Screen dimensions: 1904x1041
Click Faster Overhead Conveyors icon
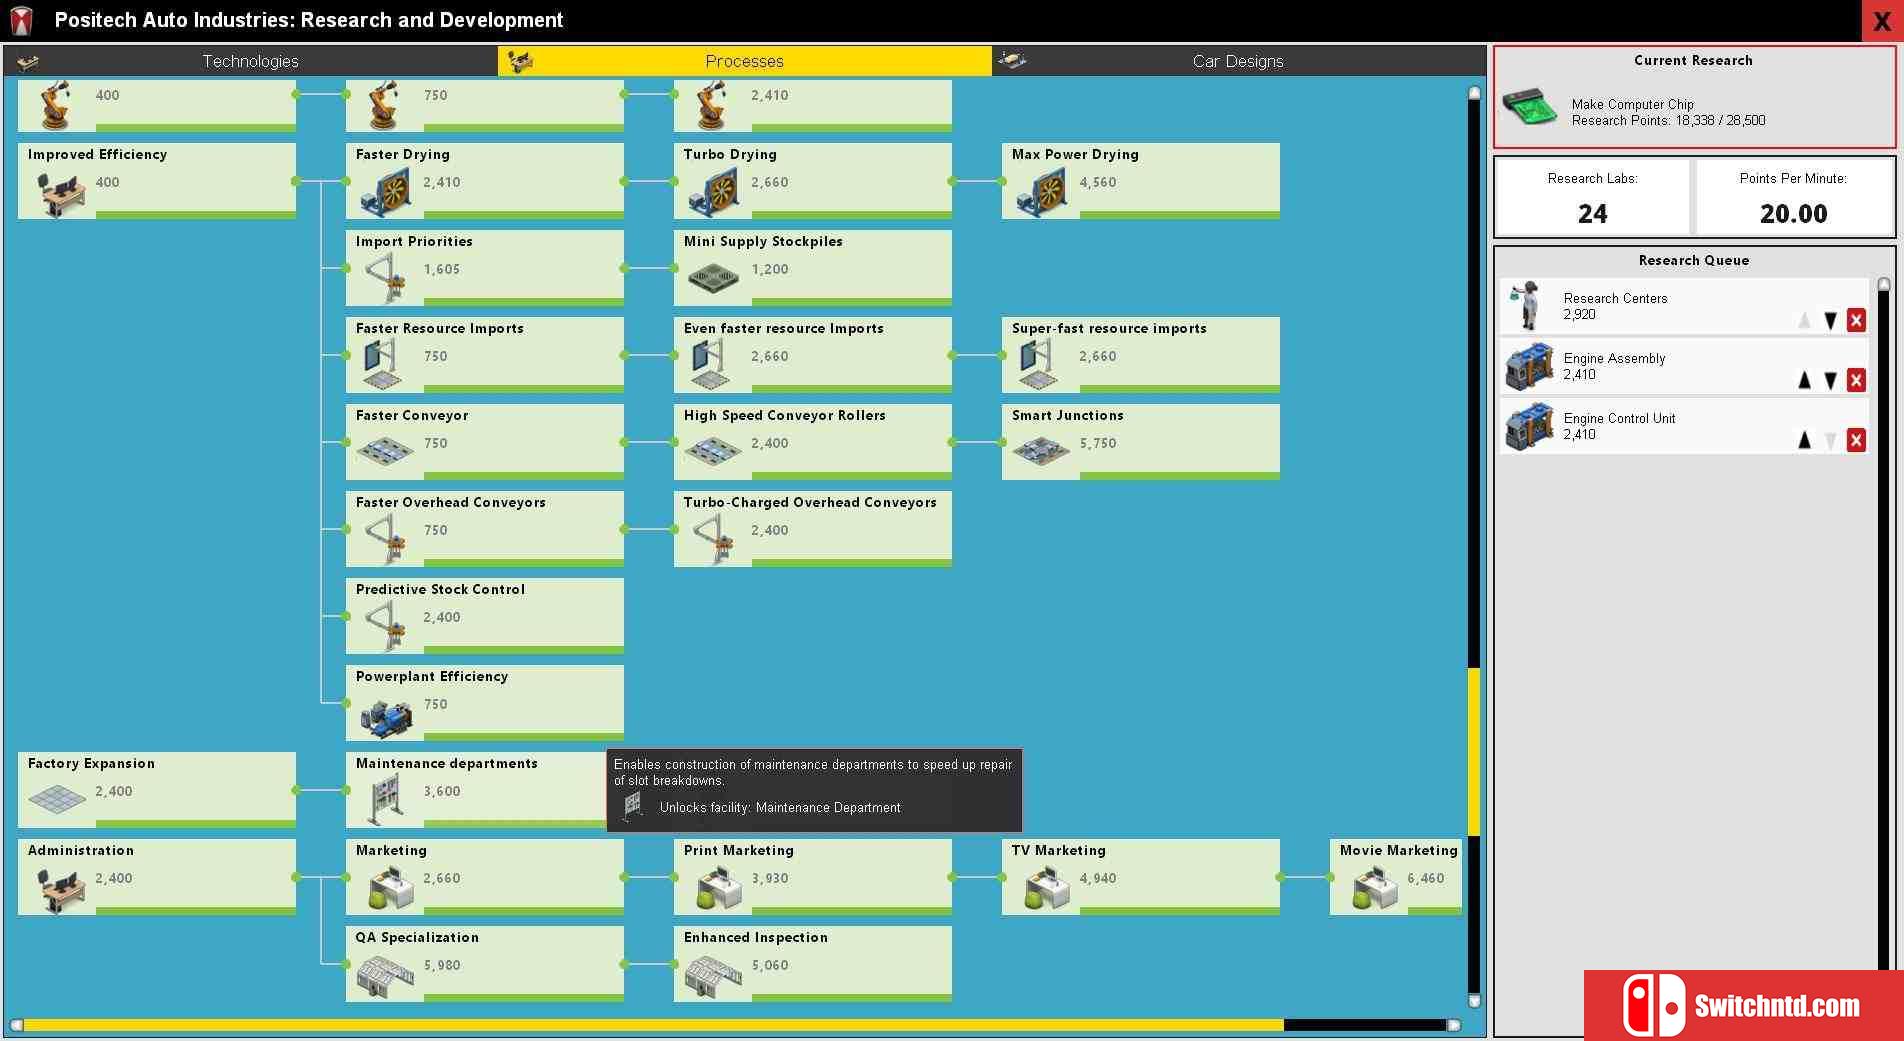pyautogui.click(x=386, y=540)
